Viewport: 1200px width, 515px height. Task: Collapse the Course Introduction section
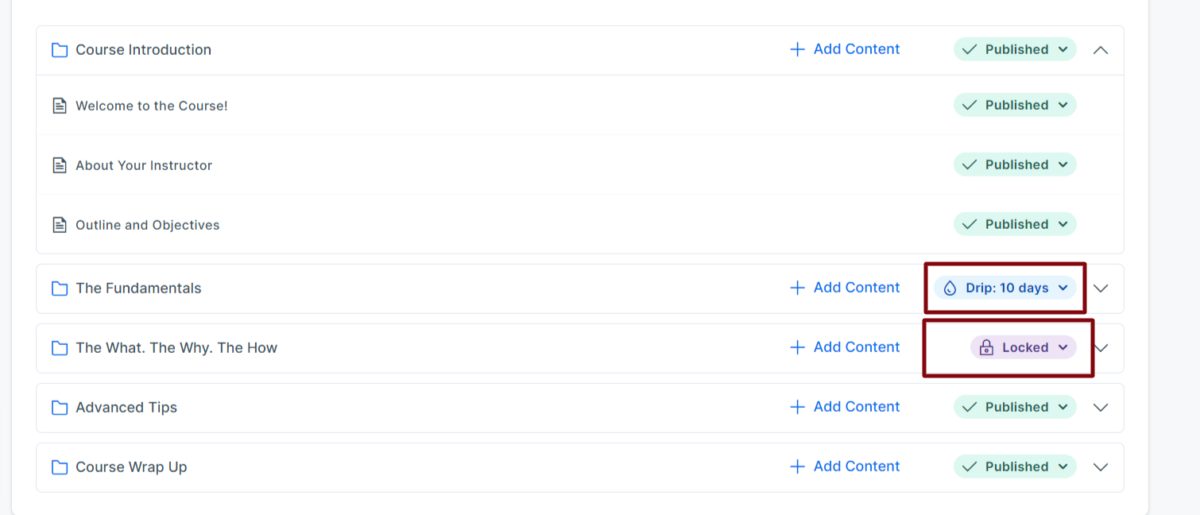point(1101,49)
